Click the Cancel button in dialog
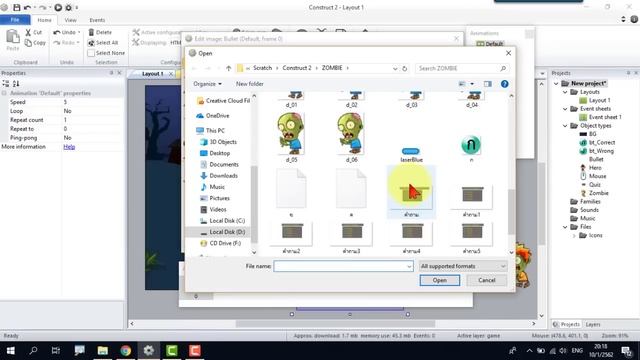The height and width of the screenshot is (360, 640). [487, 280]
